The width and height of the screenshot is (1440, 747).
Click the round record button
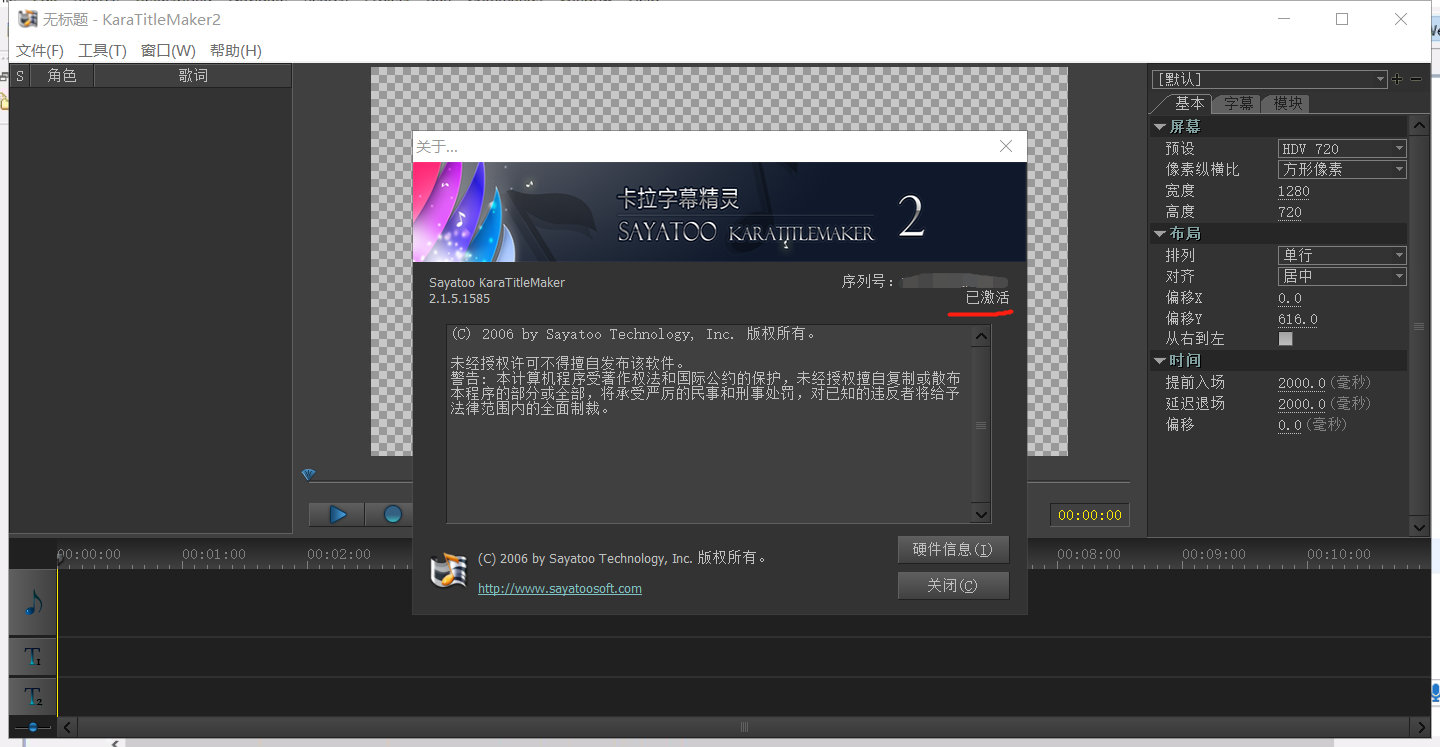tap(392, 514)
